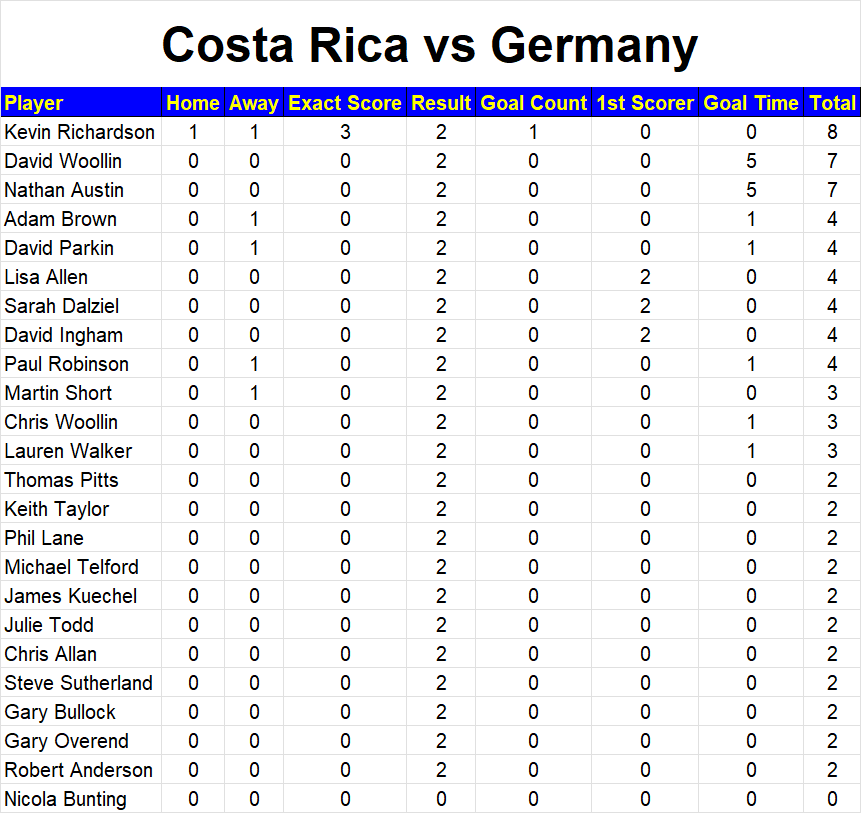Click Kevin Richardson's Total cell showing 8
861x813 pixels.
click(x=832, y=132)
